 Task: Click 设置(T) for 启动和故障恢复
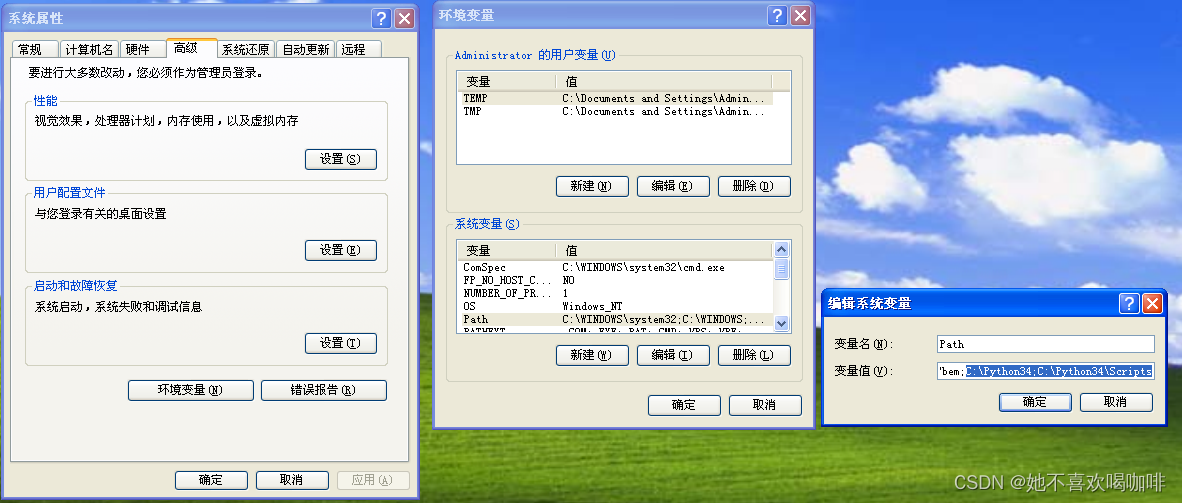coord(341,343)
